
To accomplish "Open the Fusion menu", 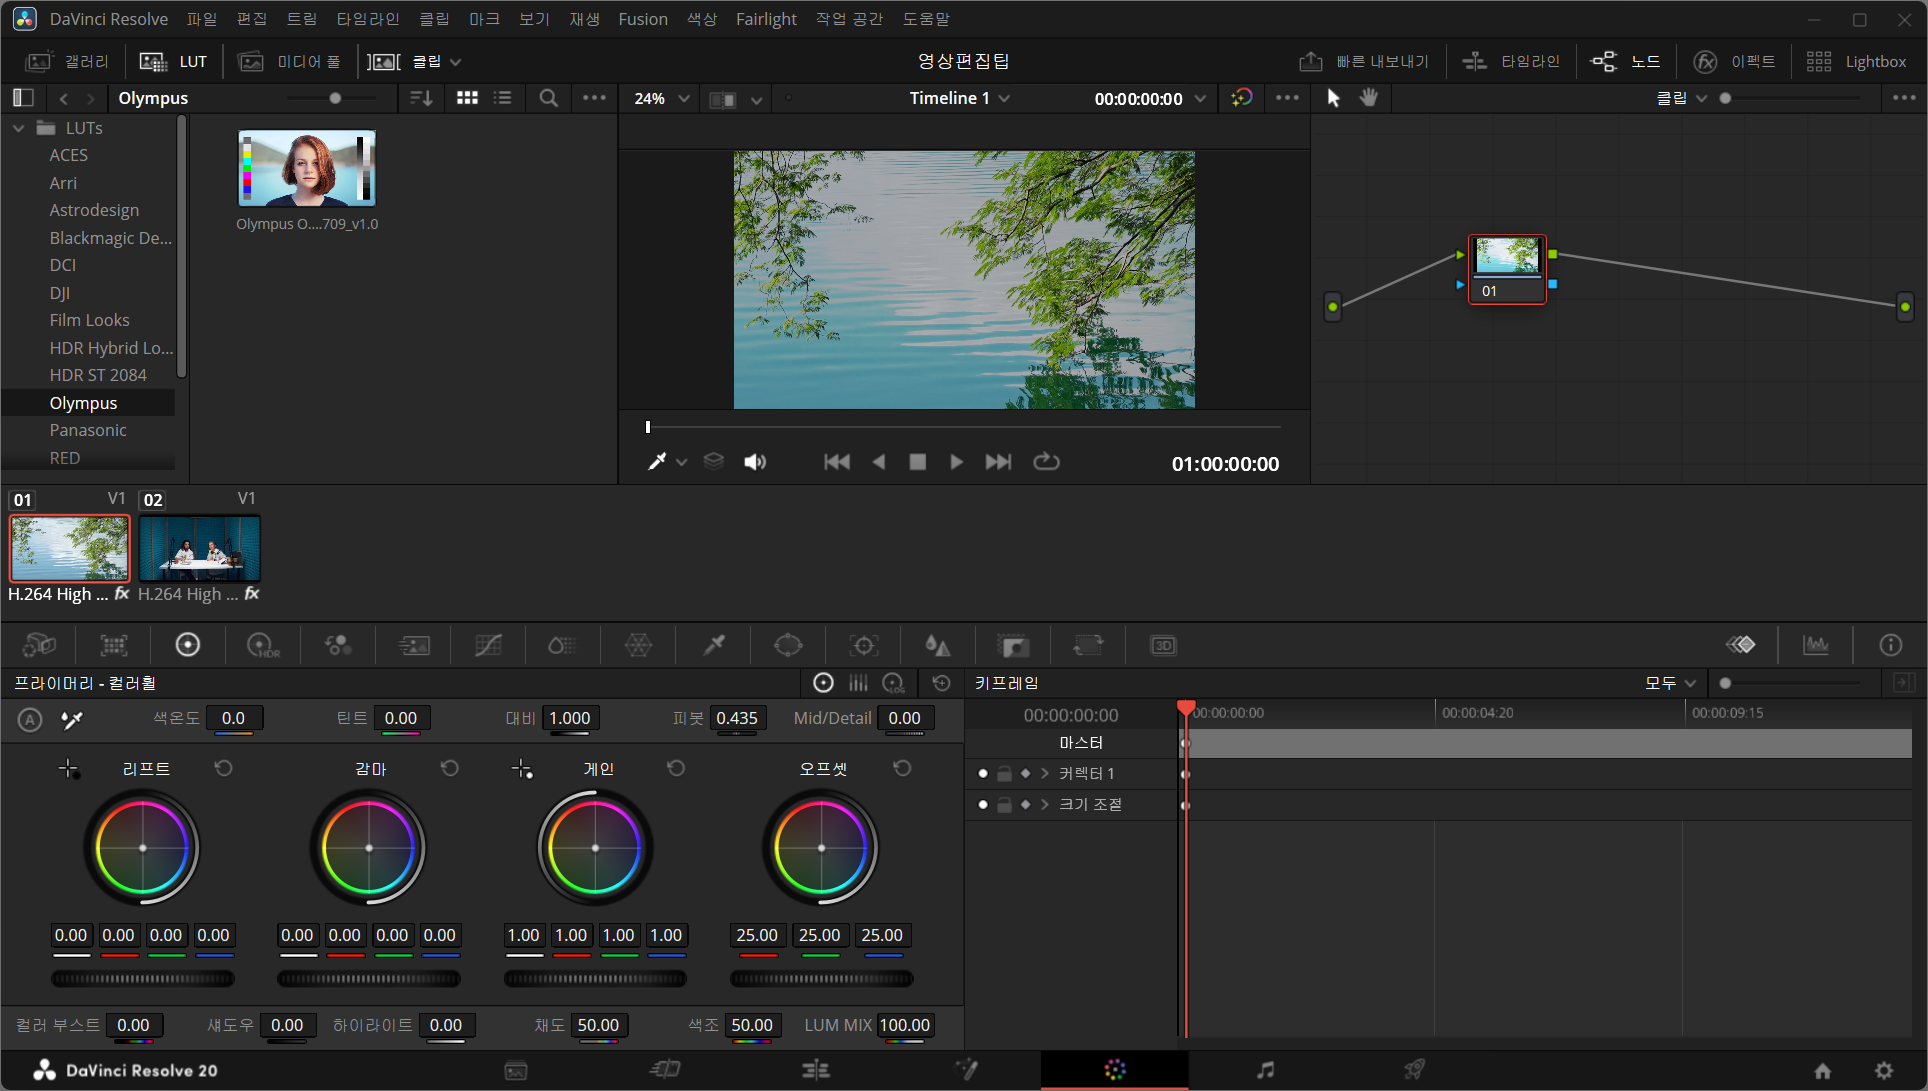I will click(642, 19).
